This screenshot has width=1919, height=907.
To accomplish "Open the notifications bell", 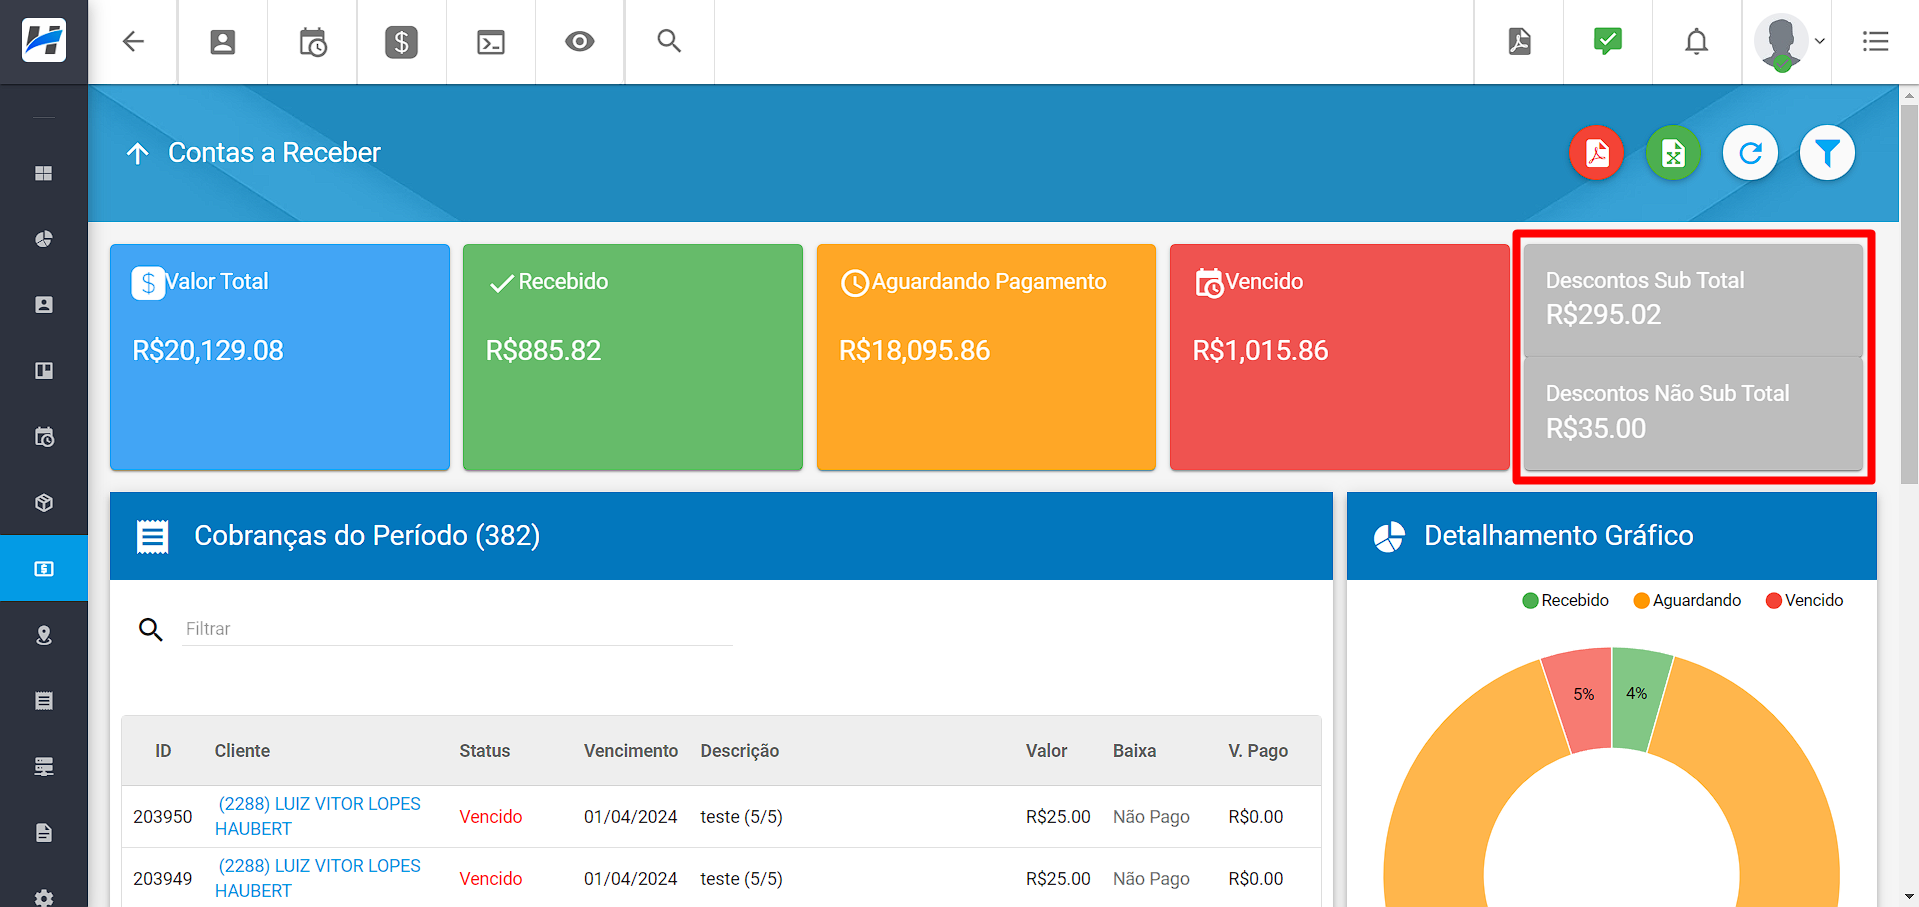I will [1697, 41].
